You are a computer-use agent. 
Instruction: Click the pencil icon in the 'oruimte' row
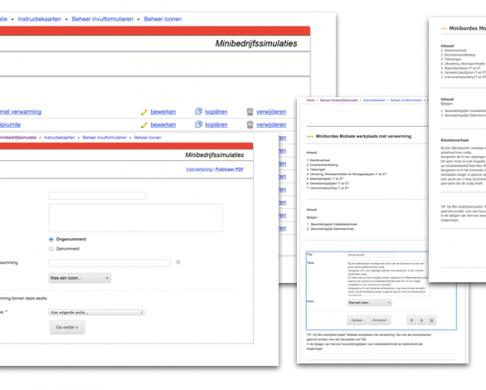144,125
